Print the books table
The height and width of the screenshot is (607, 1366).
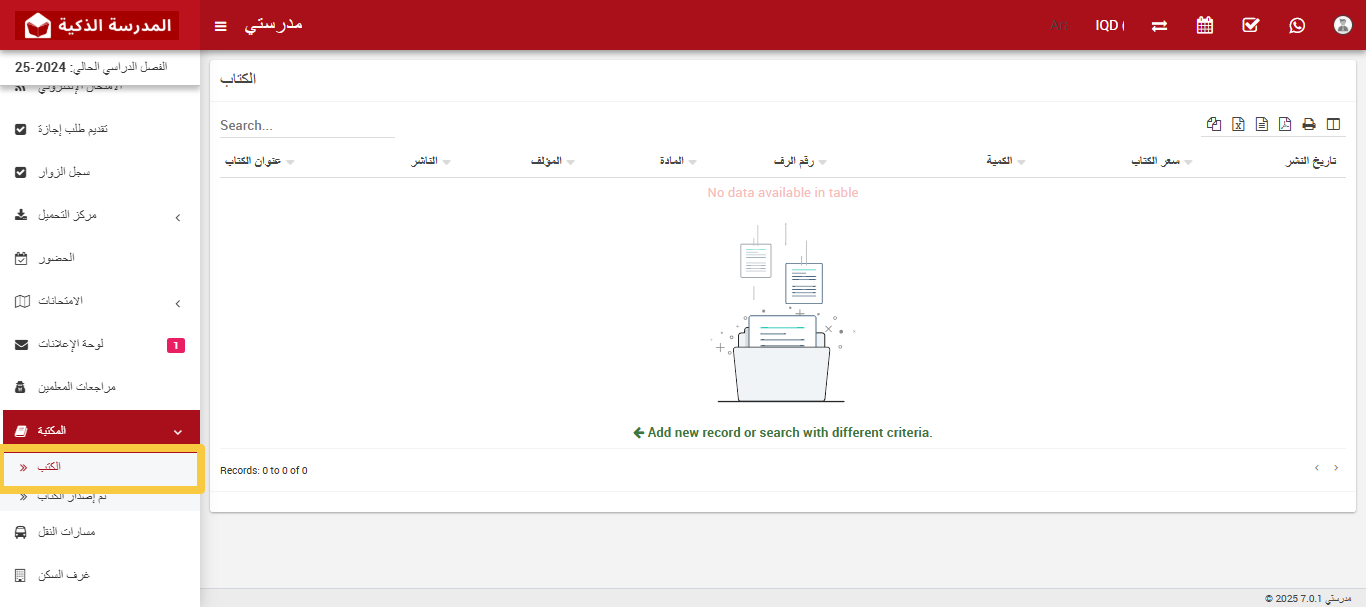pos(1309,124)
